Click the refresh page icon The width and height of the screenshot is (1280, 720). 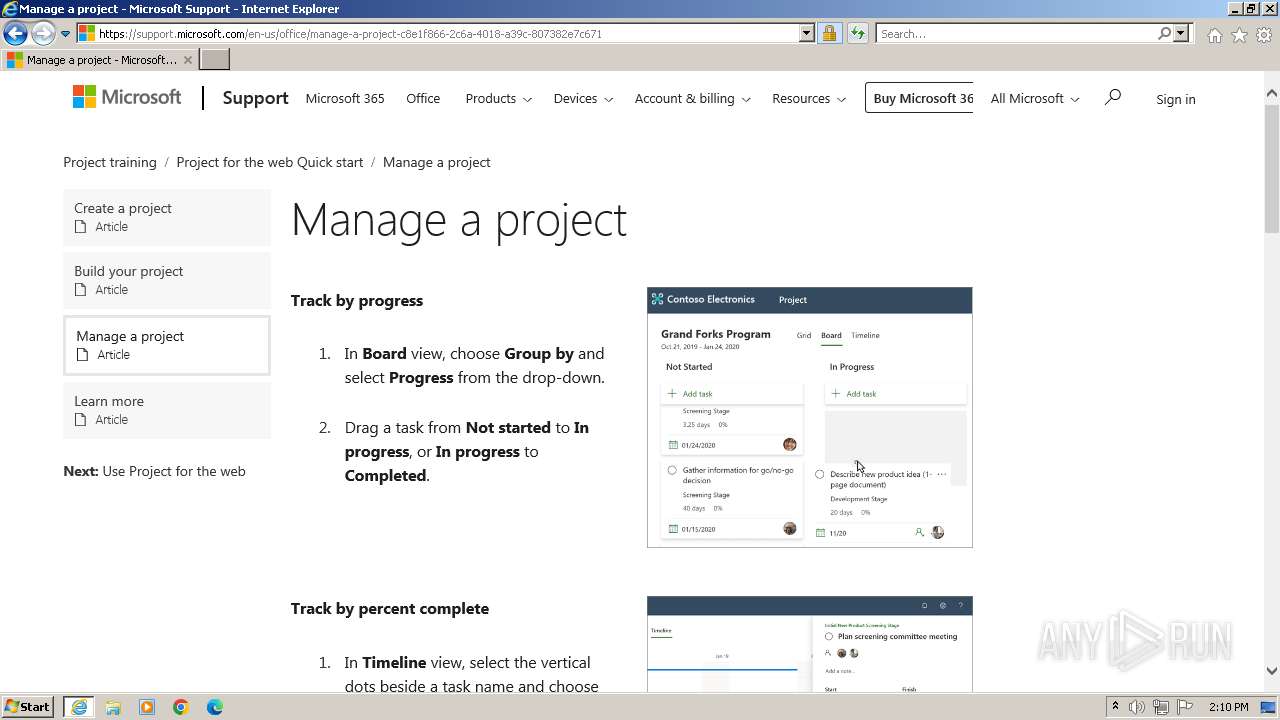pyautogui.click(x=857, y=33)
